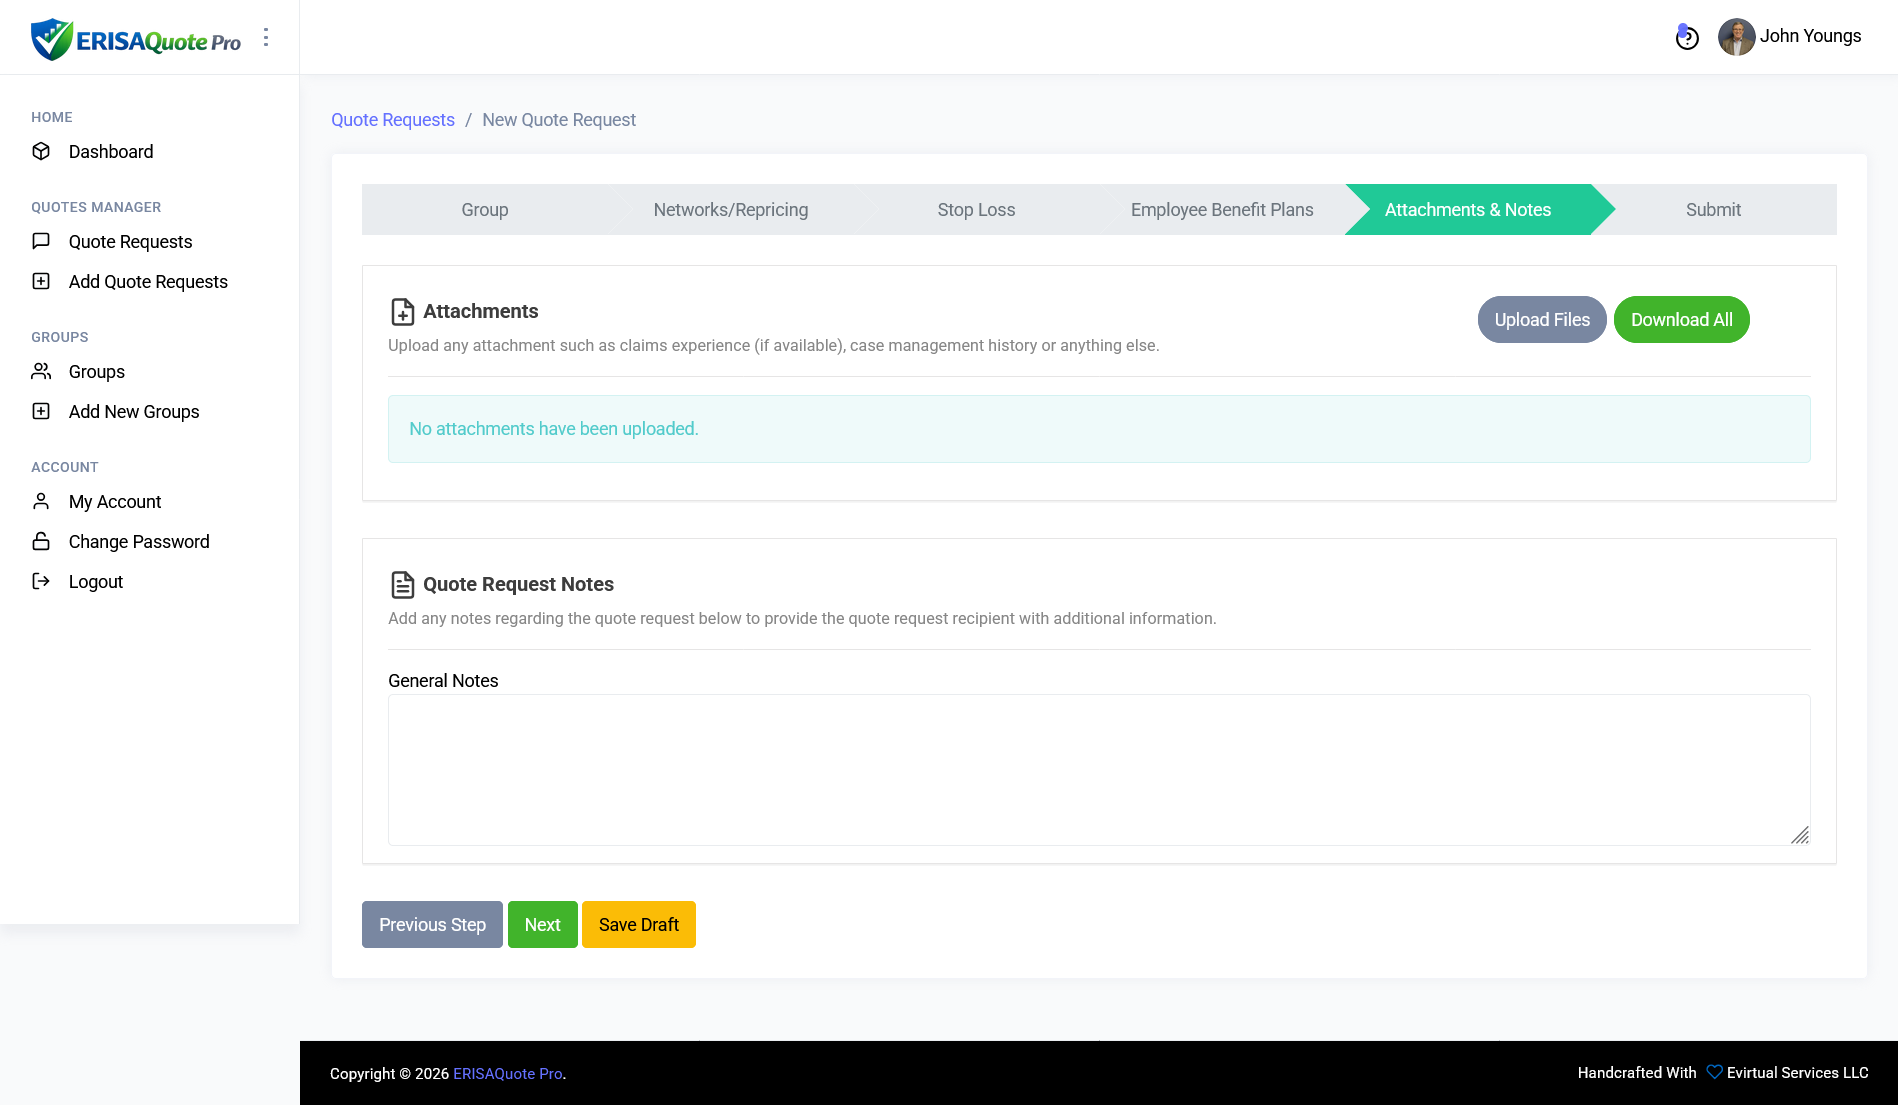Click John Youngs profile avatar

click(x=1736, y=37)
